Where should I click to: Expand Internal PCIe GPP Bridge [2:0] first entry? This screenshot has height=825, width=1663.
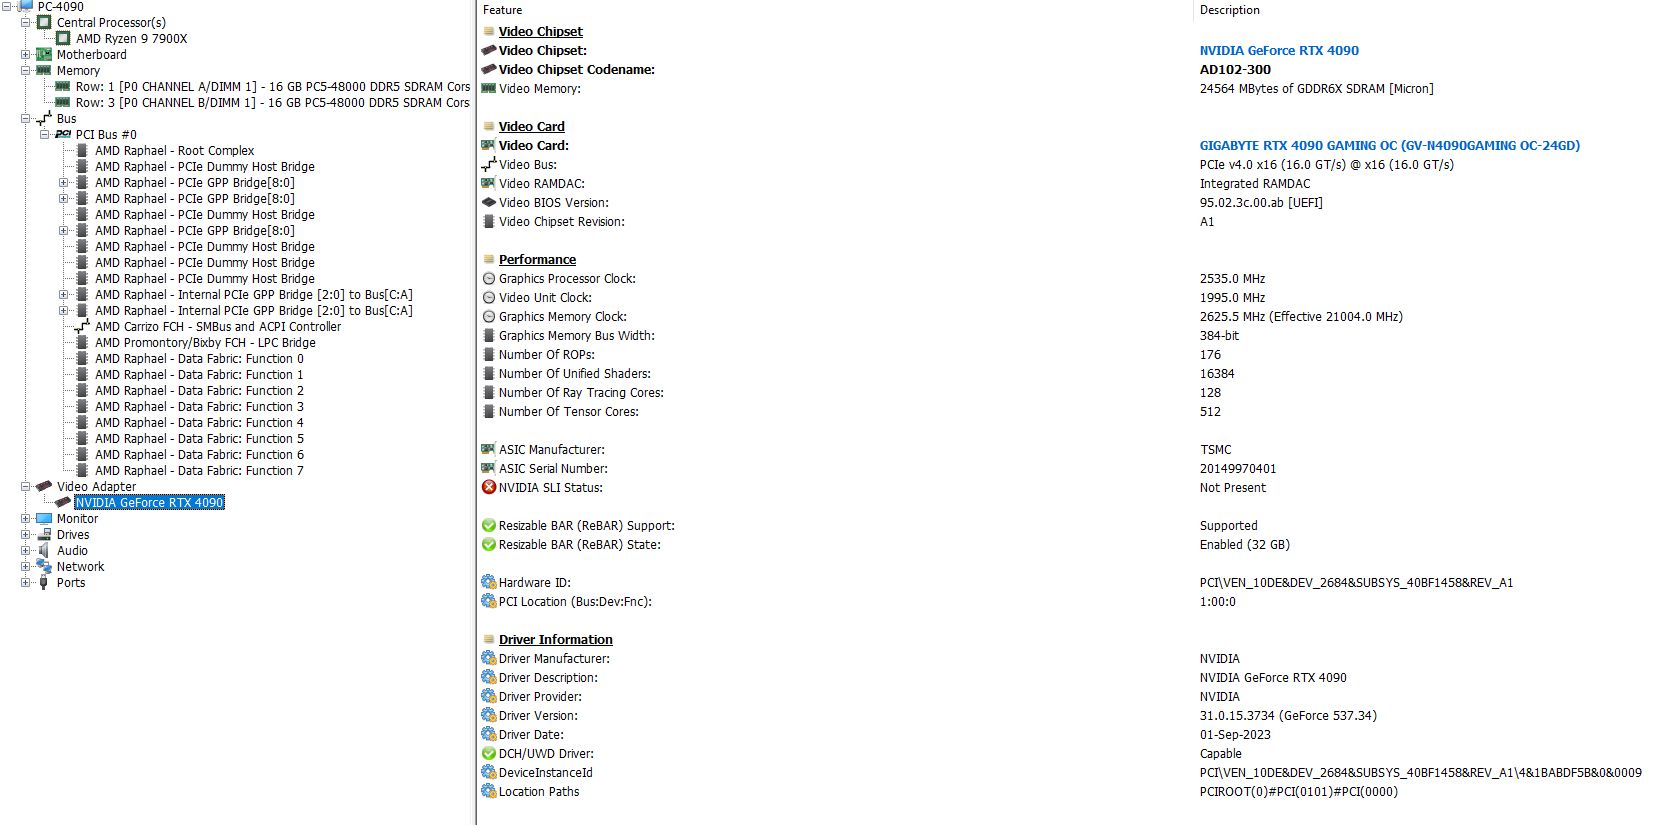pyautogui.click(x=64, y=294)
